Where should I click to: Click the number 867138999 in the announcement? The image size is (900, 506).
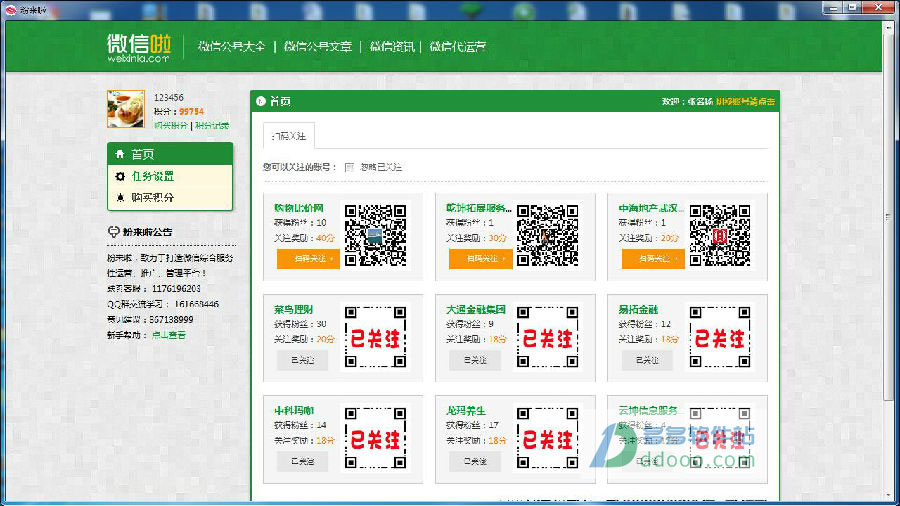pyautogui.click(x=171, y=320)
